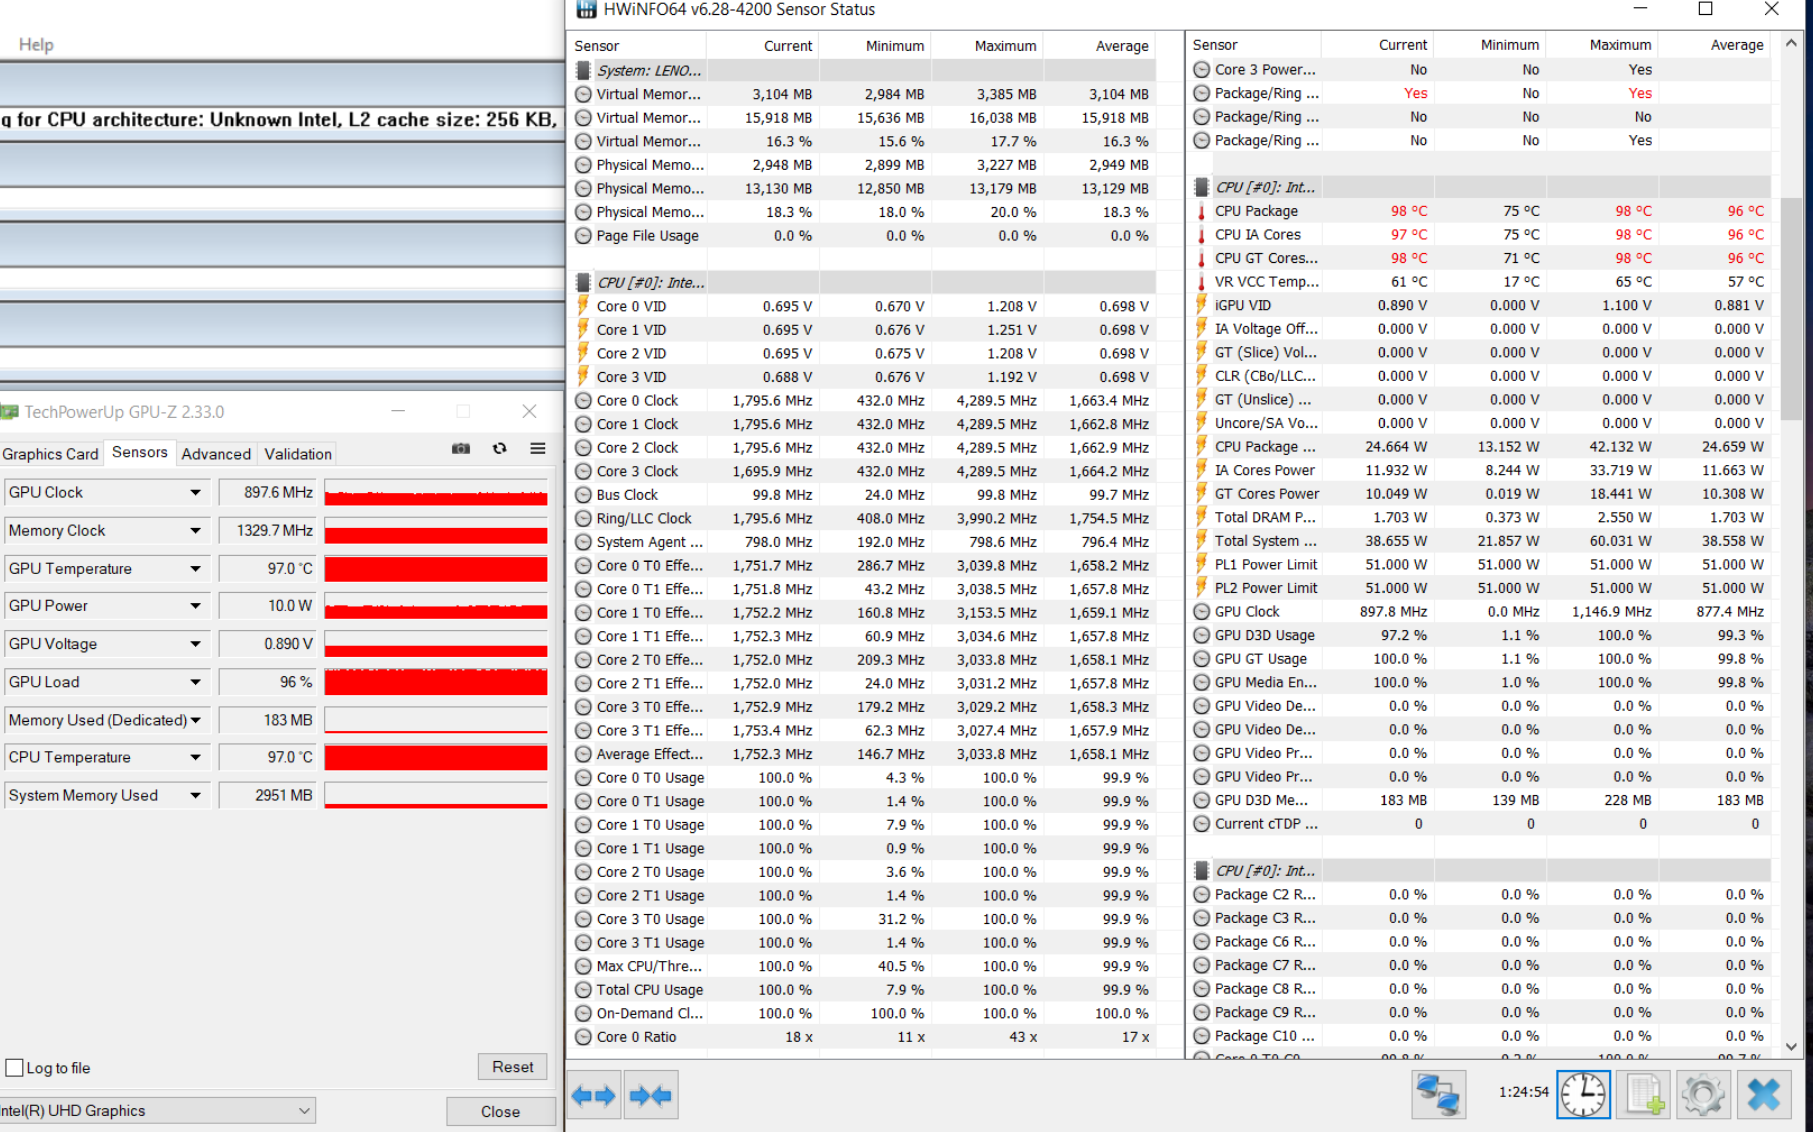
Task: Click the GPU Clock 897.6 MHz value field
Action: pyautogui.click(x=267, y=492)
